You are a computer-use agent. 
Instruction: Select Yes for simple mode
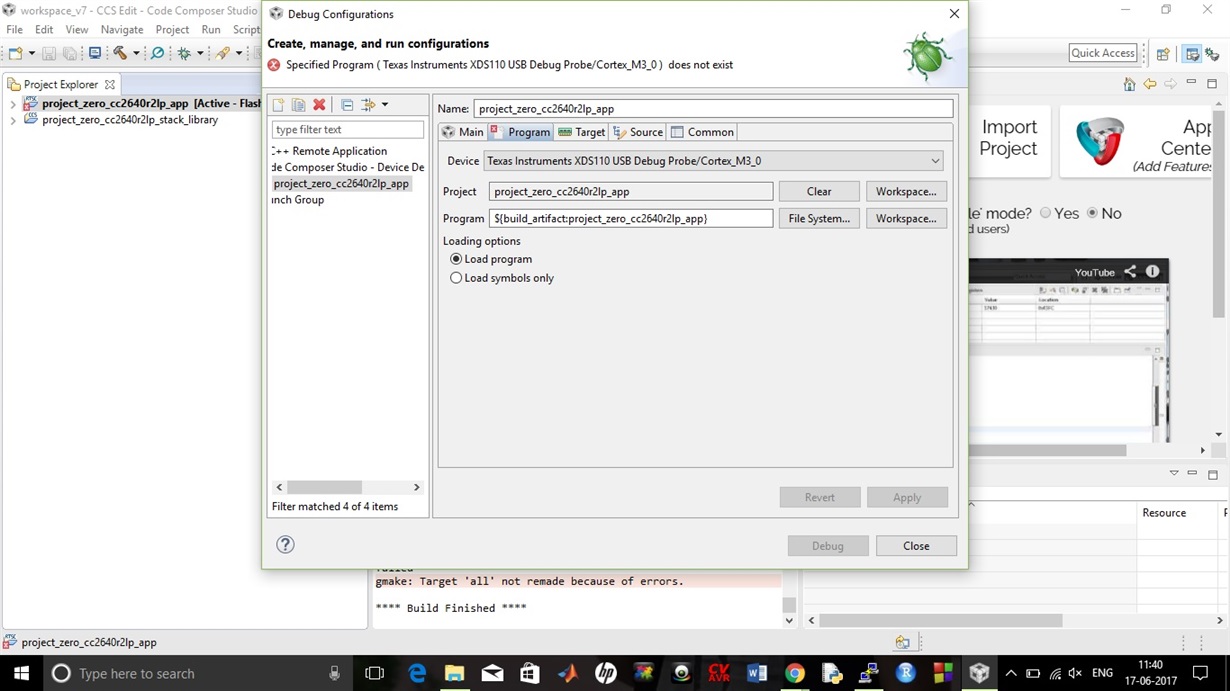(x=1045, y=213)
